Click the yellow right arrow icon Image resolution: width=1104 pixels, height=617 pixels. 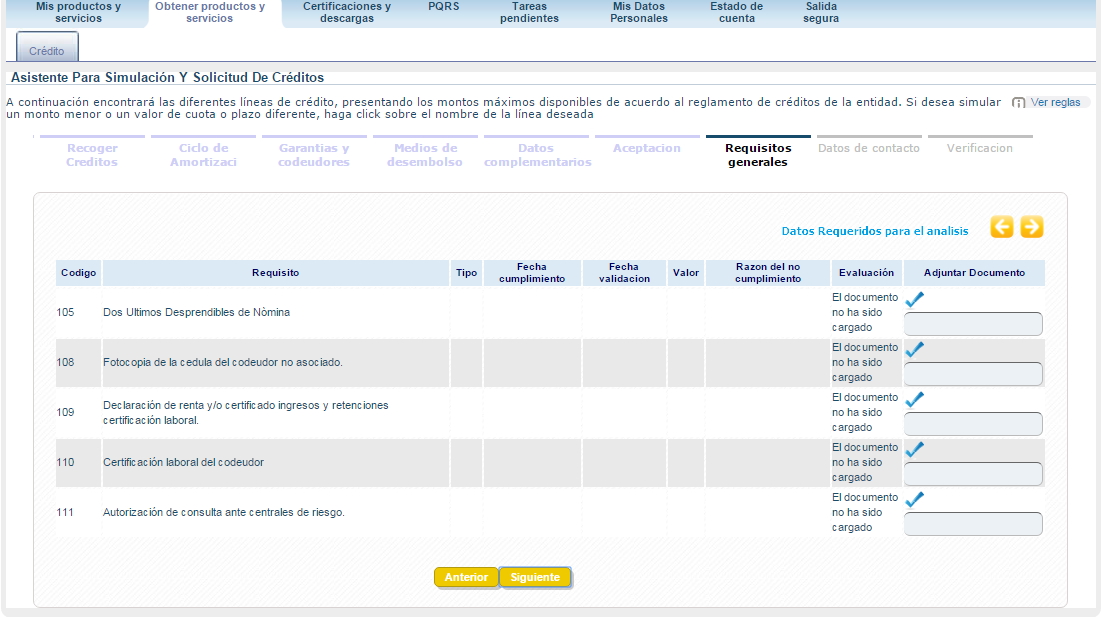click(1031, 228)
